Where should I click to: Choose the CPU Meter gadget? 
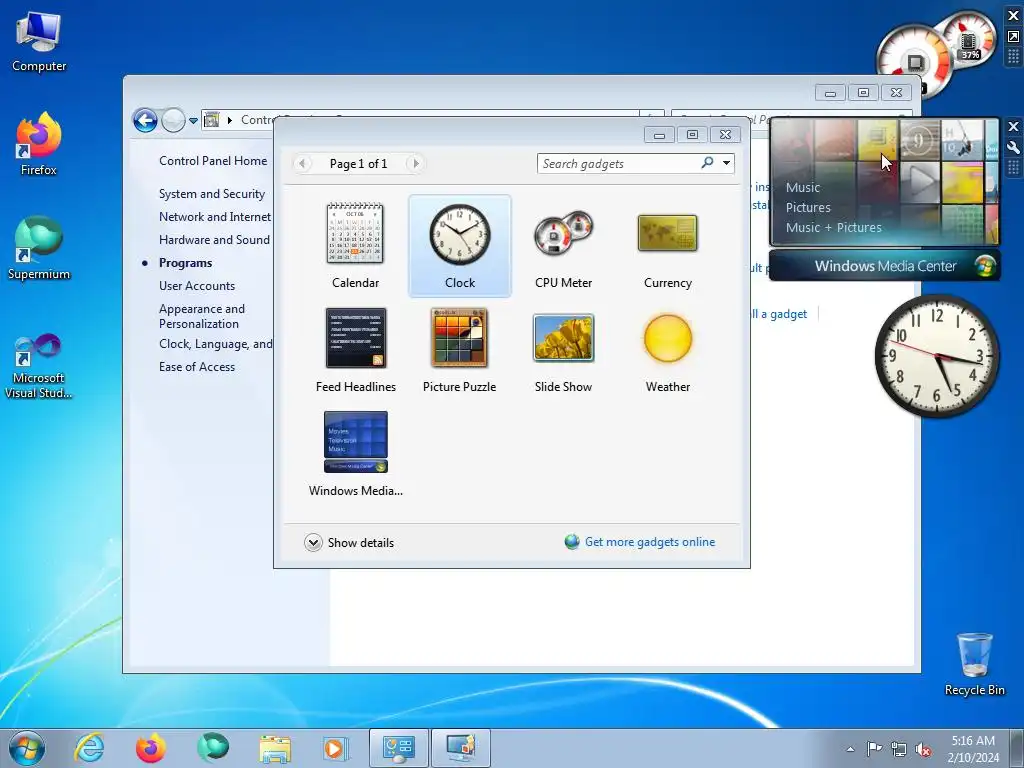pyautogui.click(x=564, y=246)
